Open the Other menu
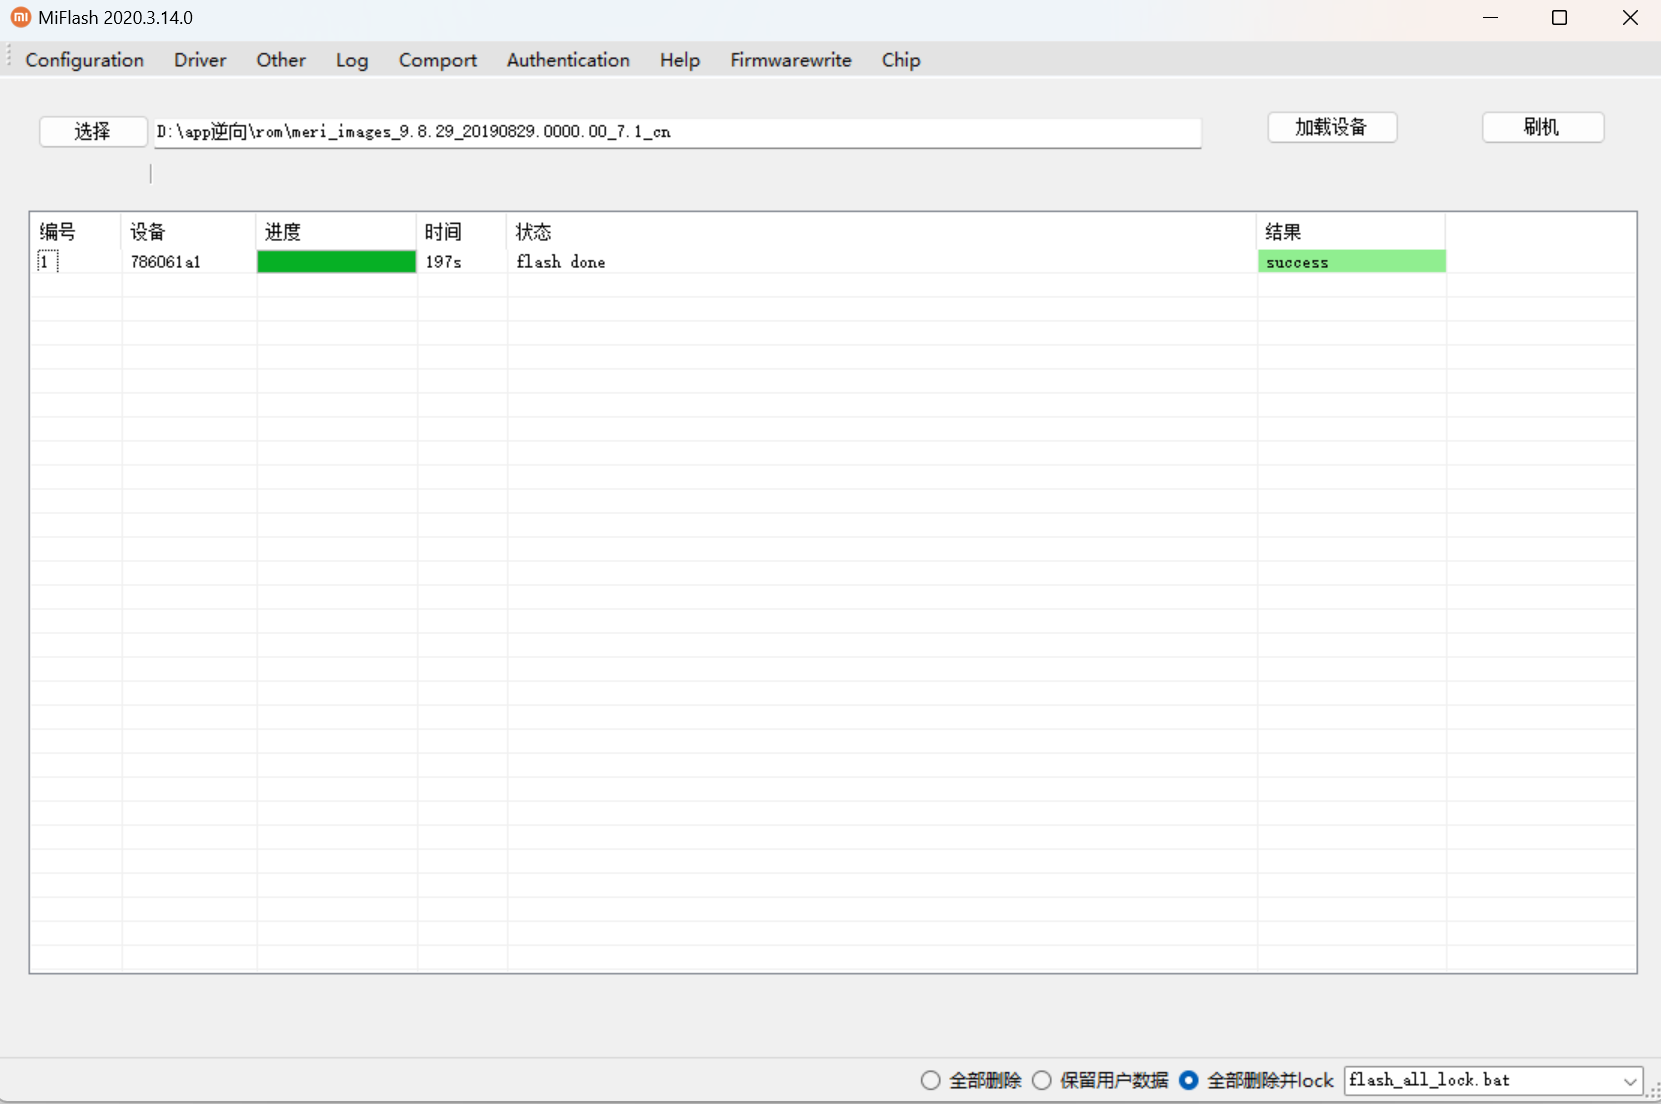 [281, 60]
